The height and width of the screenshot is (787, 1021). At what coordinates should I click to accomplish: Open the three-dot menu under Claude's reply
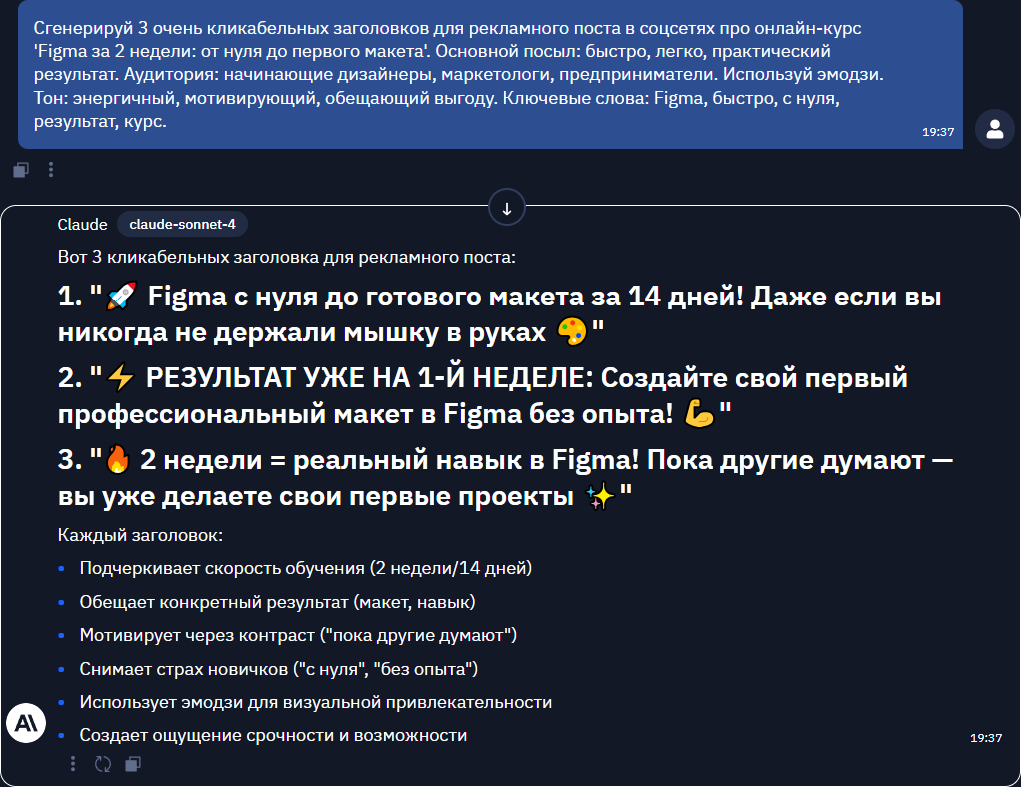73,764
